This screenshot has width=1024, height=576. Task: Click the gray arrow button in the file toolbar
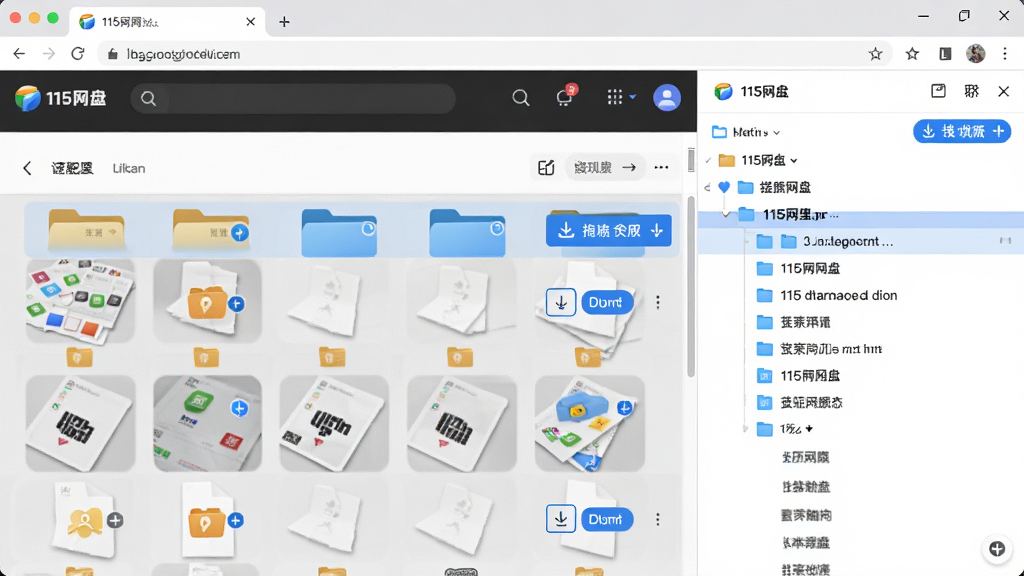click(604, 168)
